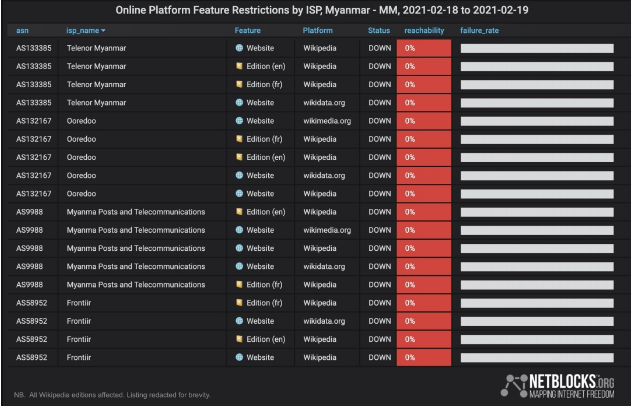The image size is (632, 406).
Task: Click the Status column header
Action: [379, 31]
